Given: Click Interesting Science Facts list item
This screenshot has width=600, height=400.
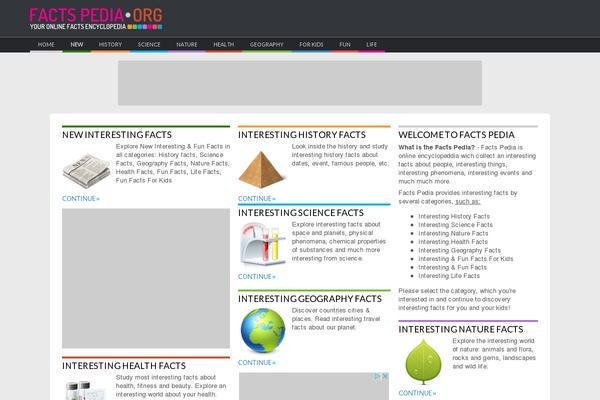Looking at the screenshot, I should 455,225.
